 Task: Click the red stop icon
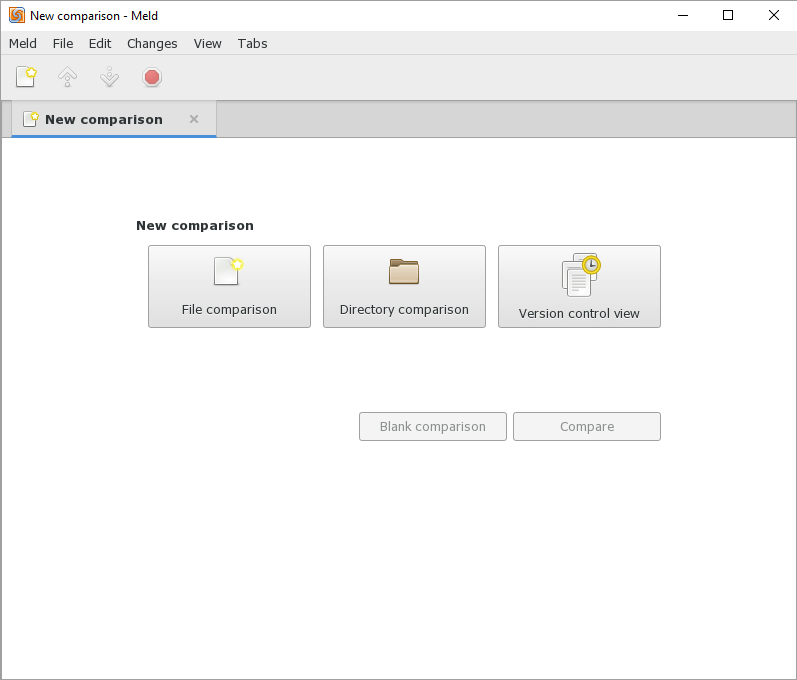[x=152, y=77]
